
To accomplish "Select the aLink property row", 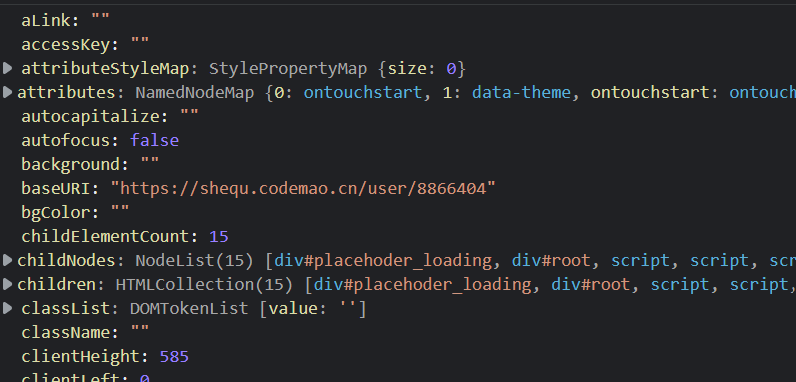I will (x=65, y=21).
